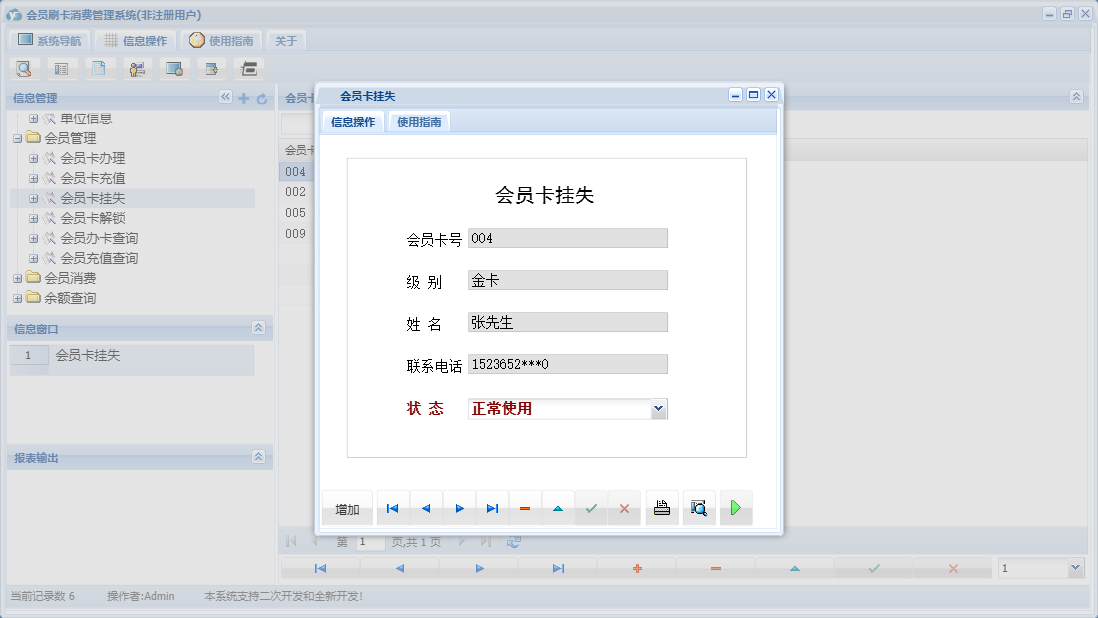Screen dimensions: 1098x618
Task: Confirm changes with the green checkmark
Action: click(x=591, y=508)
